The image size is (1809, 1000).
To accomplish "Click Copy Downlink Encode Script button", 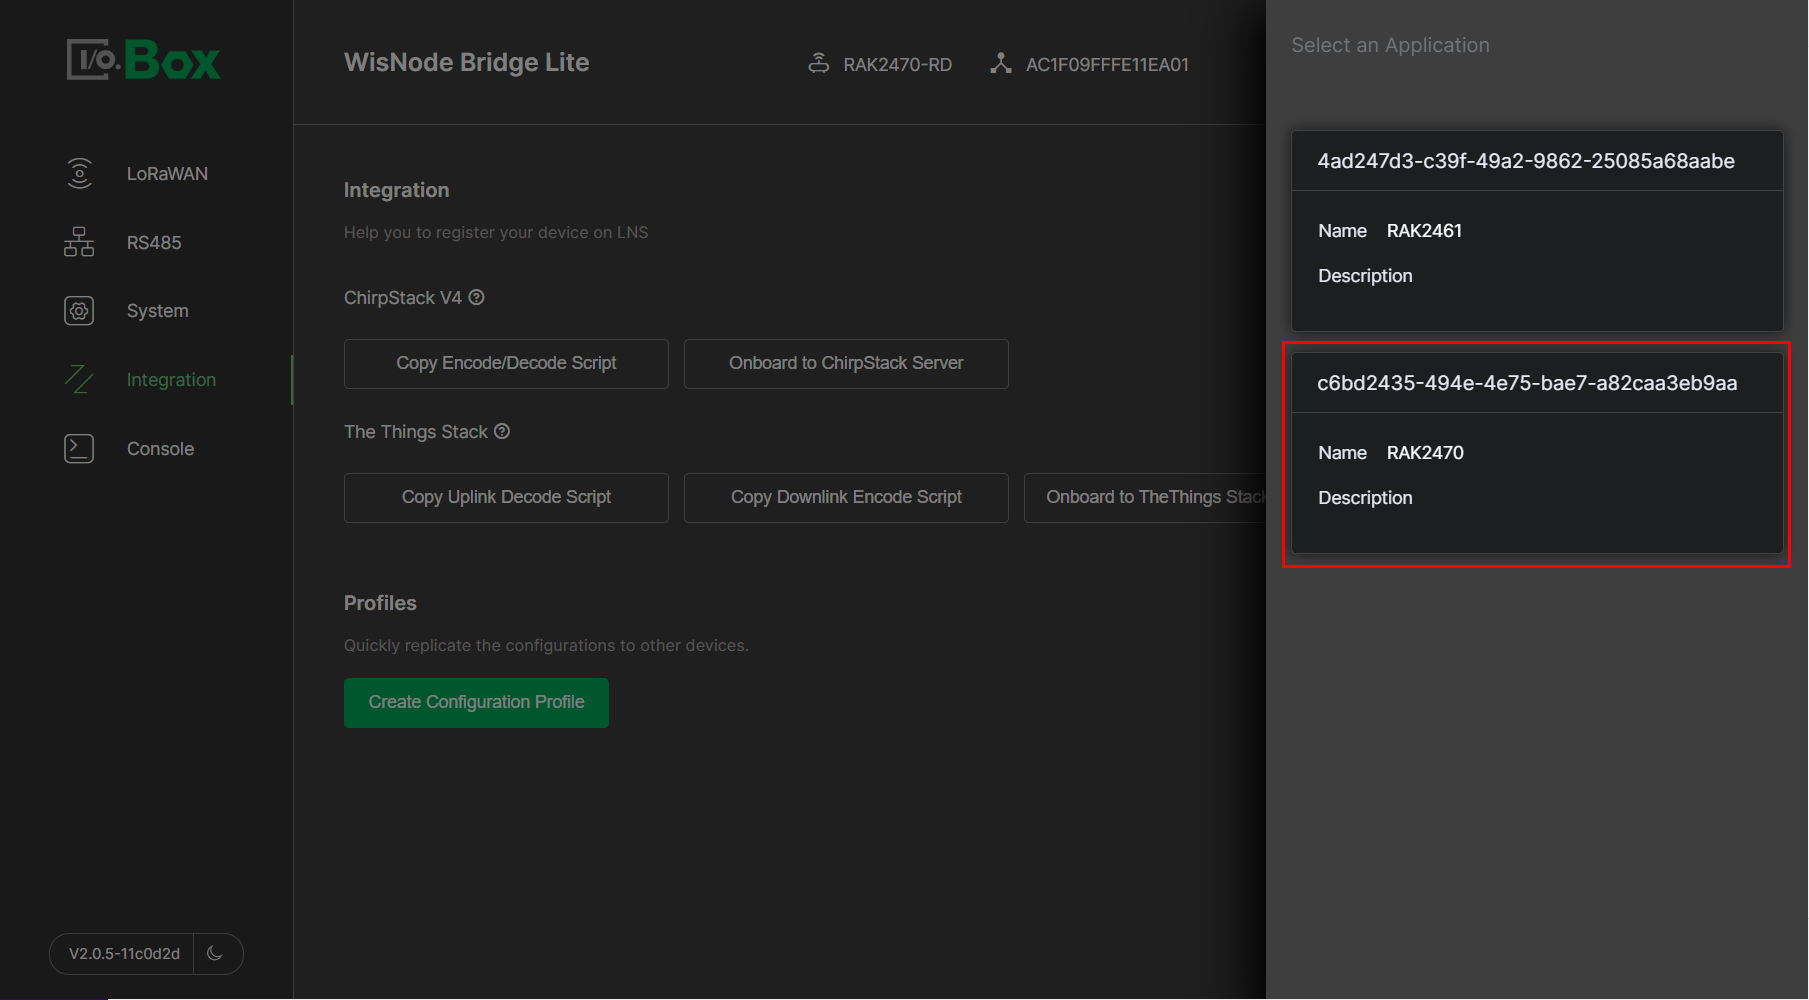I will click(x=846, y=497).
